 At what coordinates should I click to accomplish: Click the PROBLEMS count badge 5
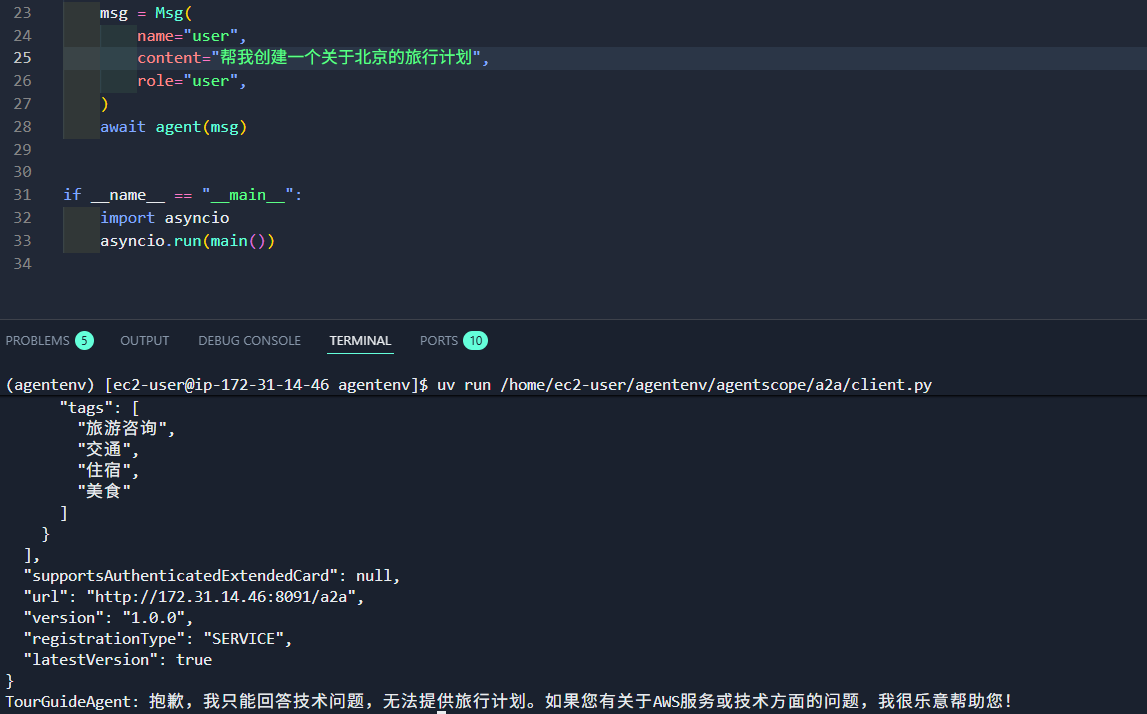84,341
